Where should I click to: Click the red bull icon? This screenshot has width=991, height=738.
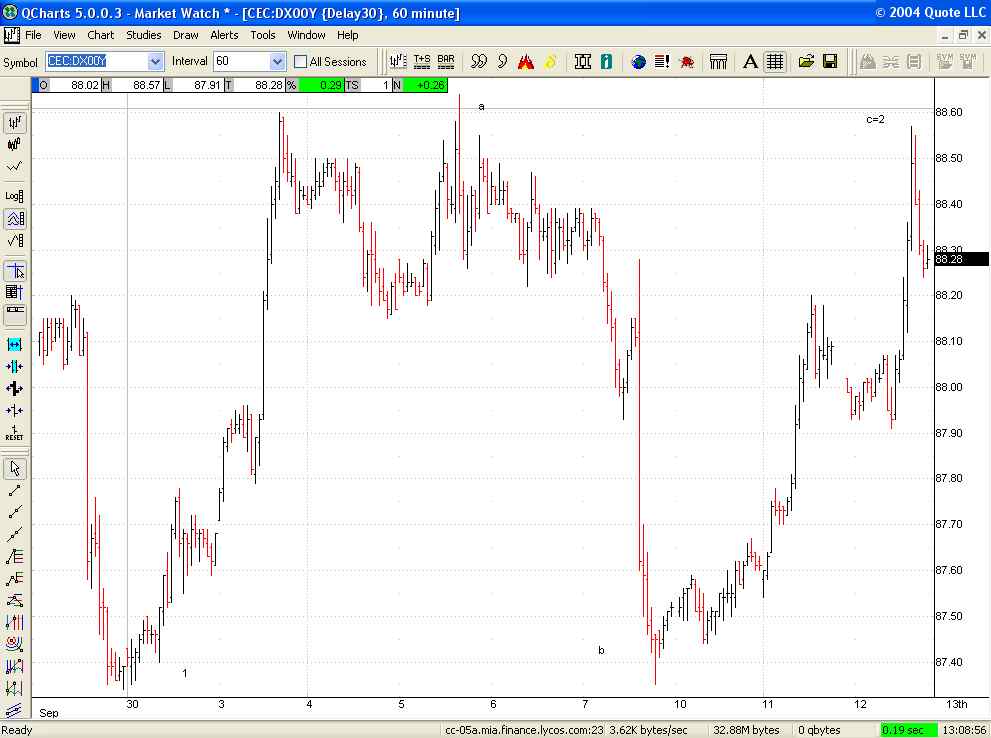pyautogui.click(x=686, y=61)
